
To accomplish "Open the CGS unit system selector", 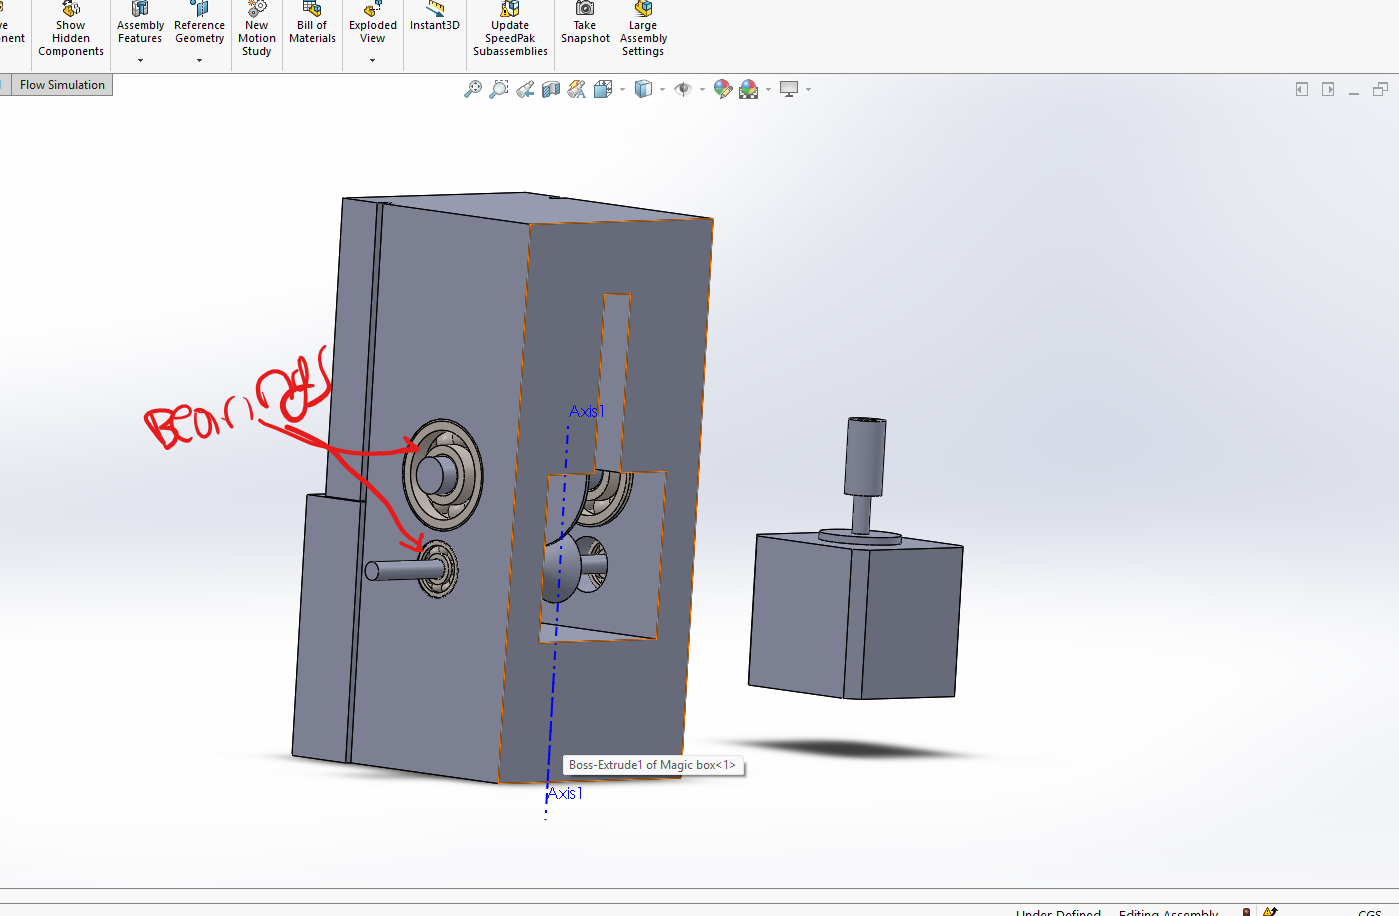I will [x=1370, y=911].
